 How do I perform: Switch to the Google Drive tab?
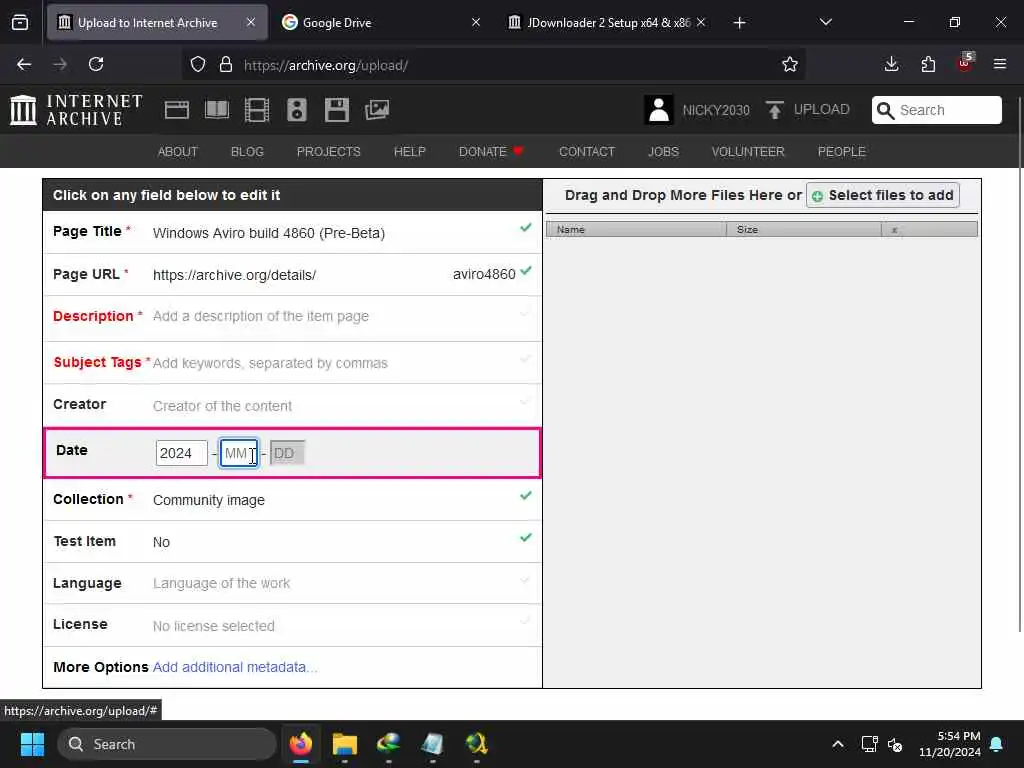click(x=380, y=22)
